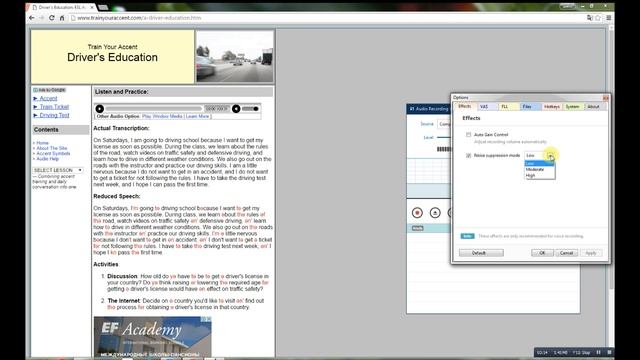Click the browser Forward arrow
This screenshot has height=360, width=640.
42,18
